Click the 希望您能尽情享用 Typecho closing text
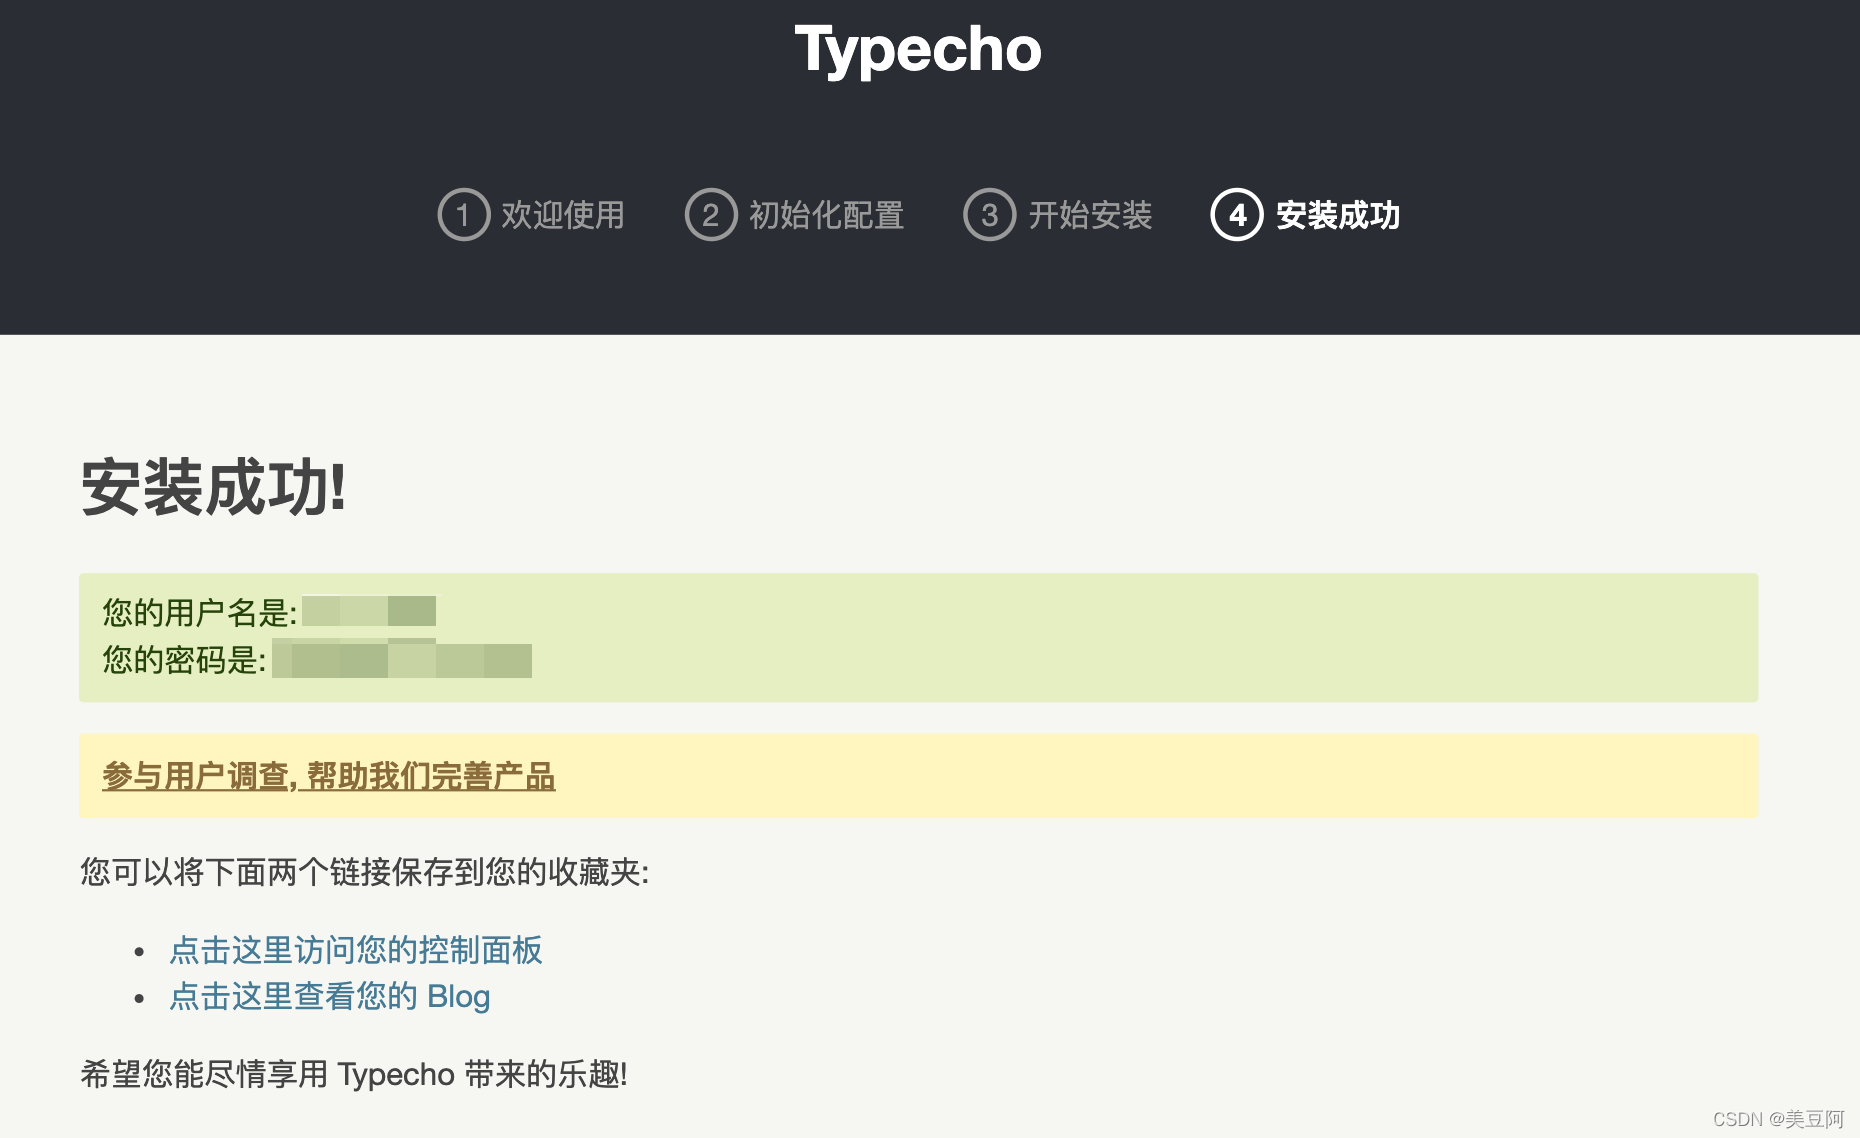The width and height of the screenshot is (1860, 1138). tap(354, 1074)
